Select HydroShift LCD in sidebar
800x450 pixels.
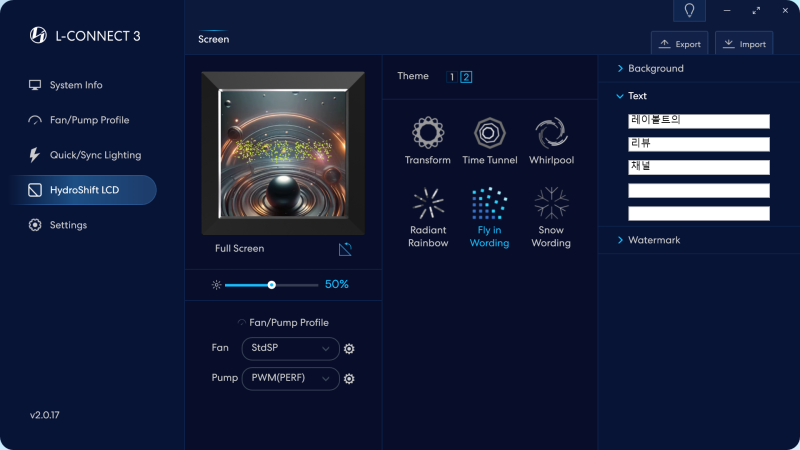pyautogui.click(x=84, y=190)
